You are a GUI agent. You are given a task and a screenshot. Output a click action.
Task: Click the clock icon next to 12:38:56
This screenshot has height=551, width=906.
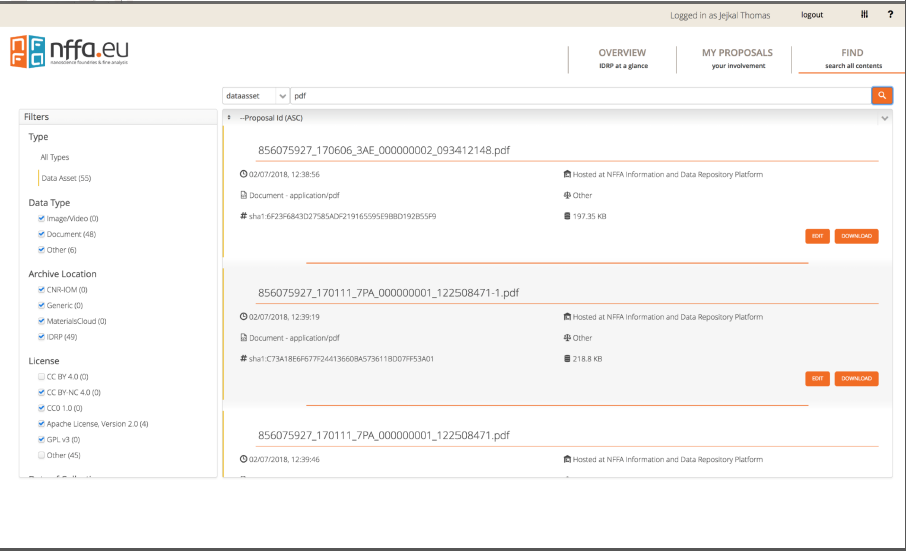click(243, 174)
